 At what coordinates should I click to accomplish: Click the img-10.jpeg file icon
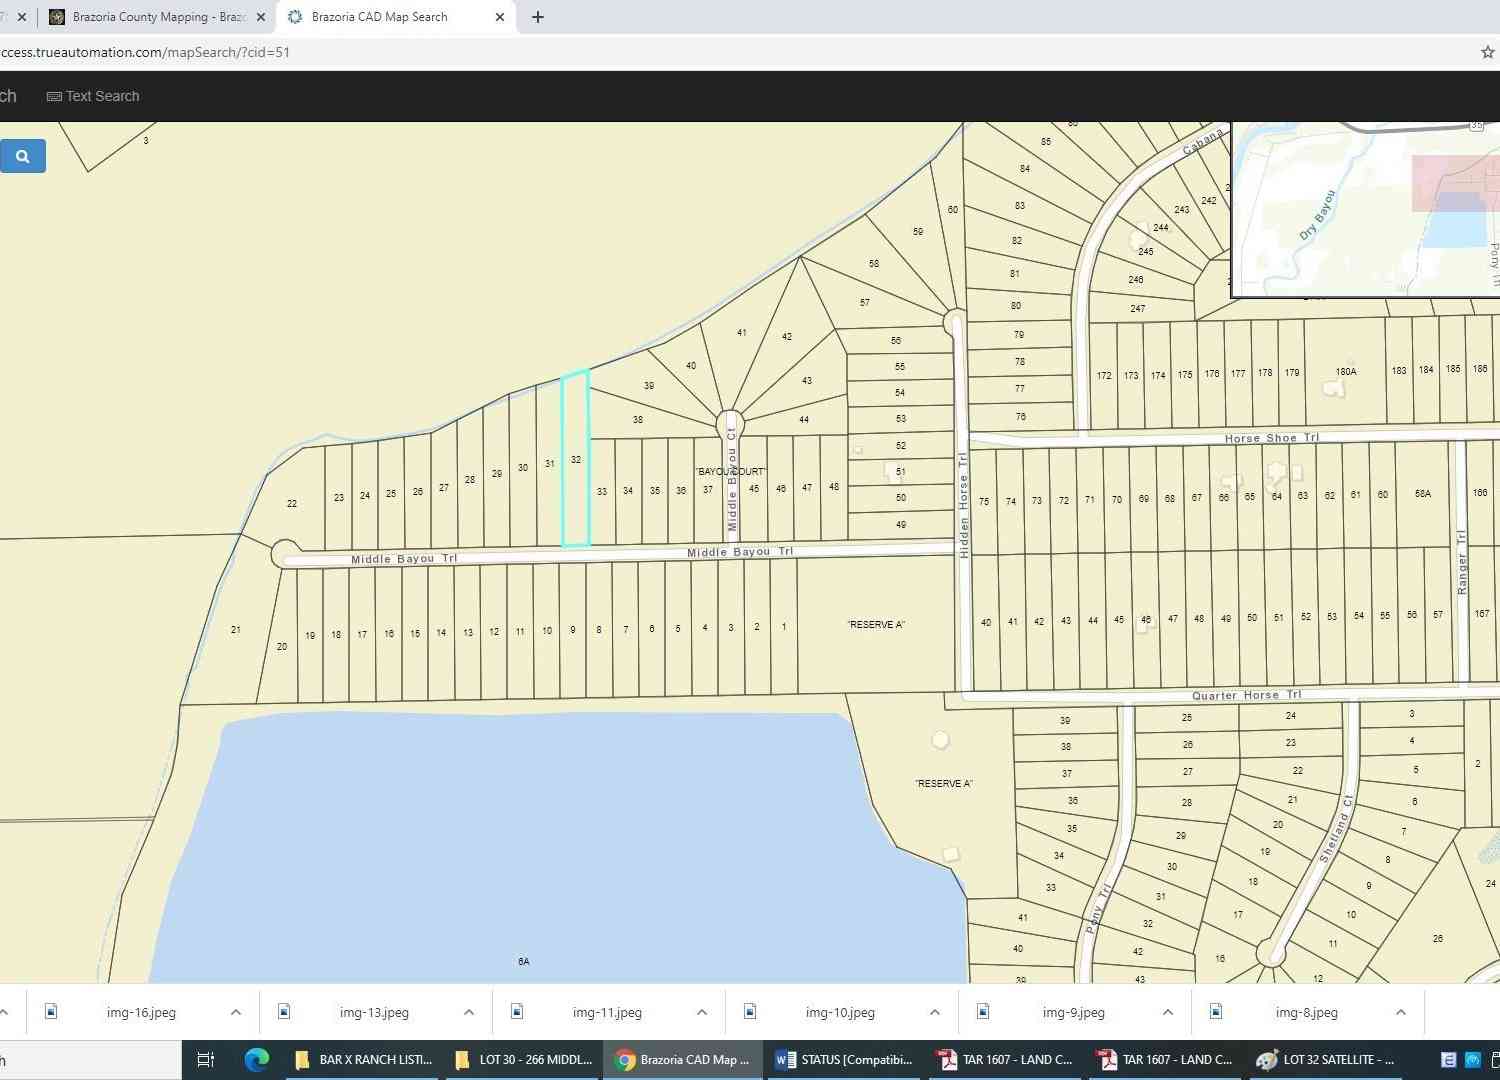[750, 1011]
